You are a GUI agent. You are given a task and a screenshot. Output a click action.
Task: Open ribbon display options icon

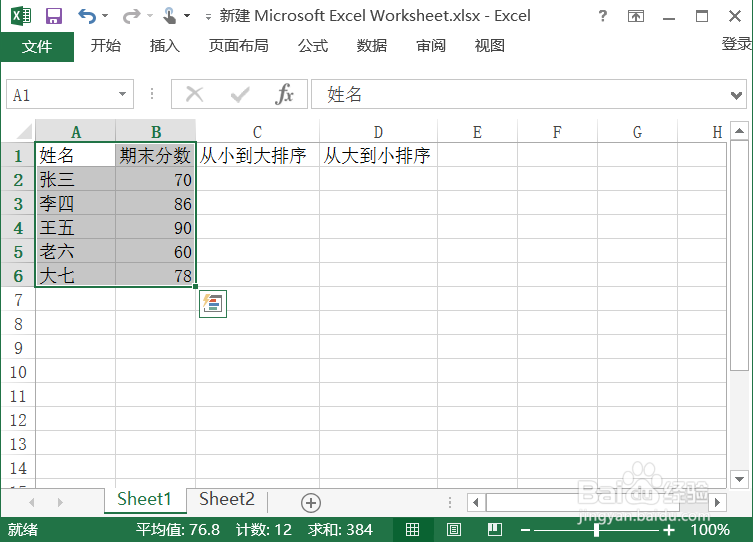(636, 16)
